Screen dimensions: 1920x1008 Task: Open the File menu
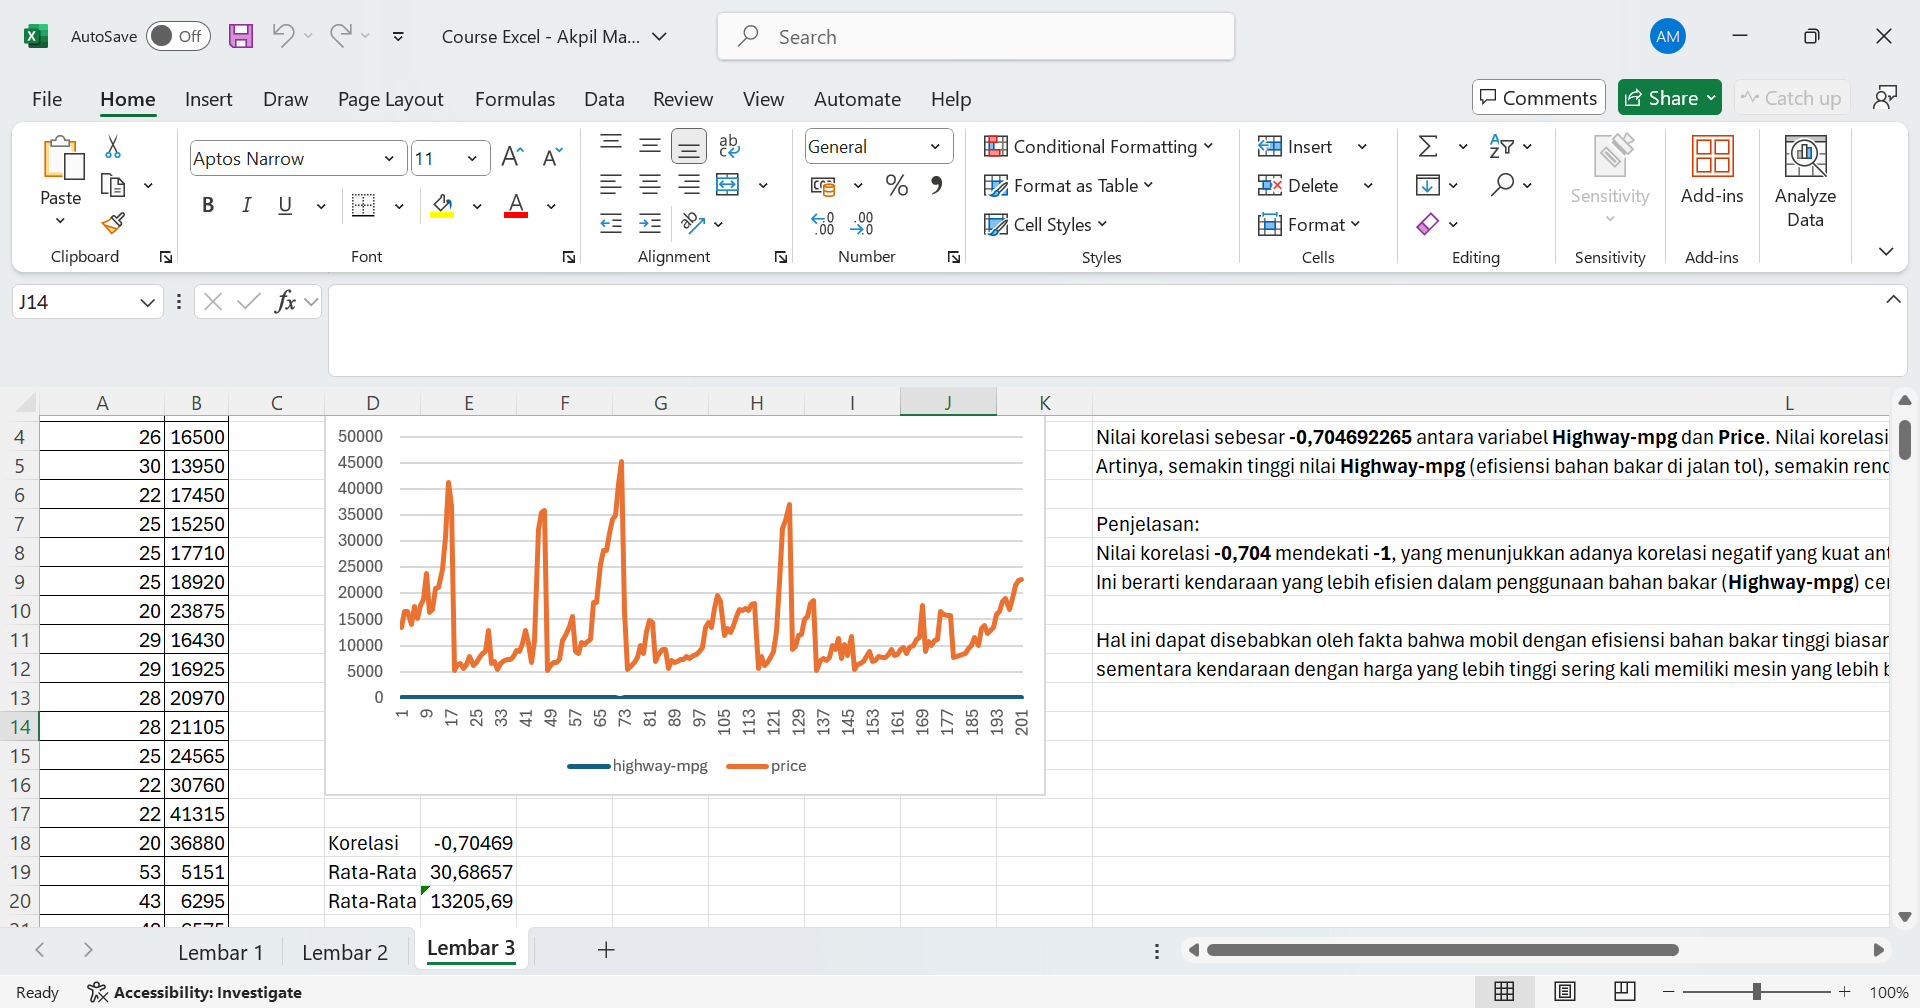click(47, 99)
